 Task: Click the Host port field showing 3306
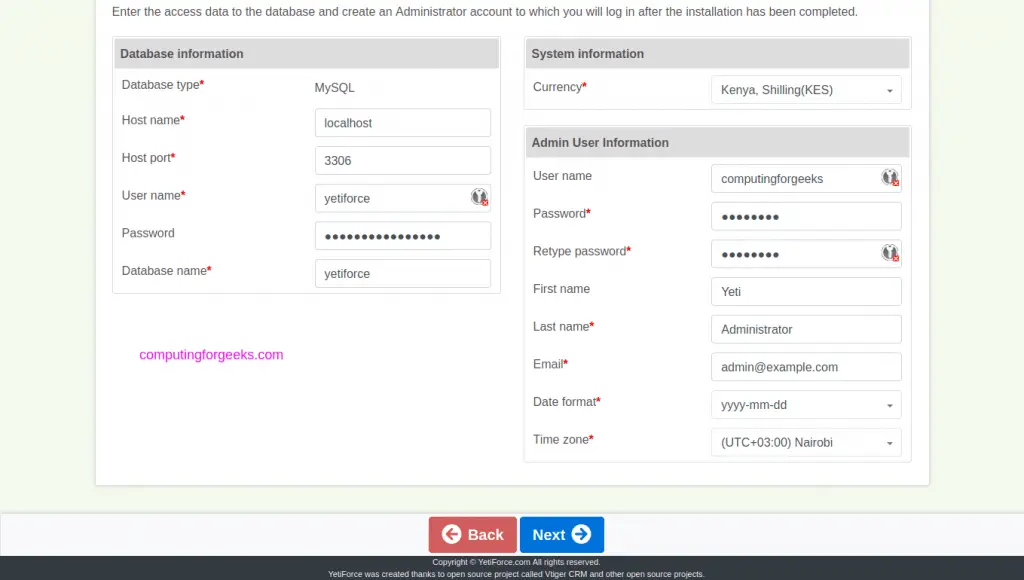pos(402,161)
